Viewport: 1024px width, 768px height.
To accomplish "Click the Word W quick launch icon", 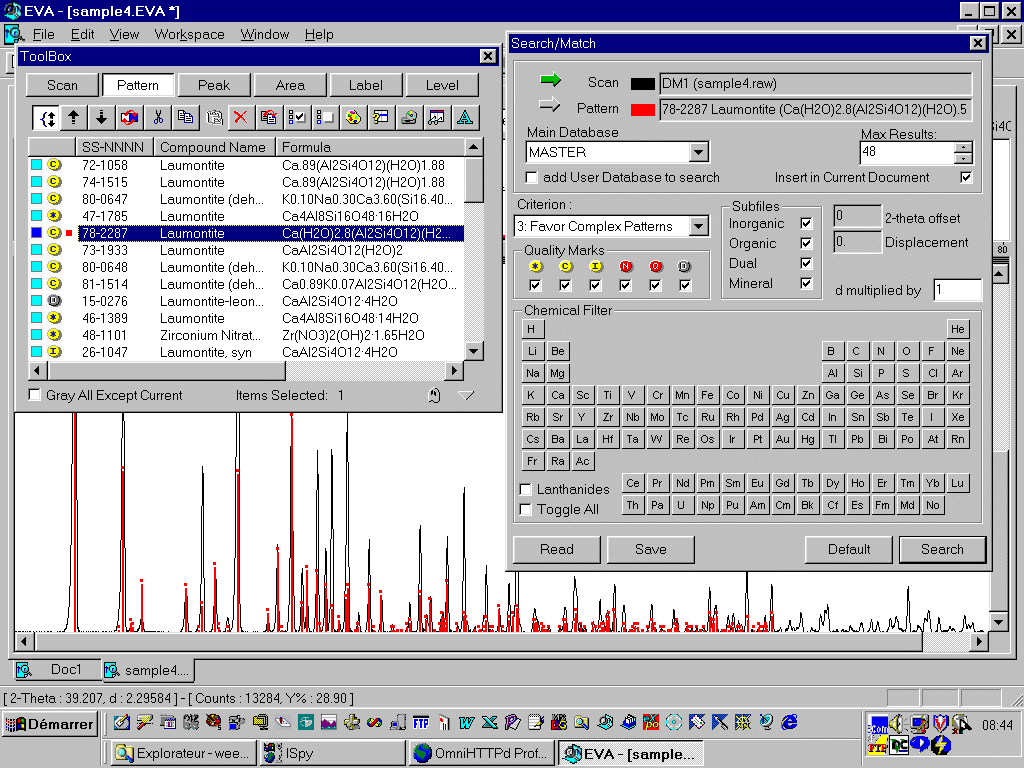I will [x=466, y=722].
